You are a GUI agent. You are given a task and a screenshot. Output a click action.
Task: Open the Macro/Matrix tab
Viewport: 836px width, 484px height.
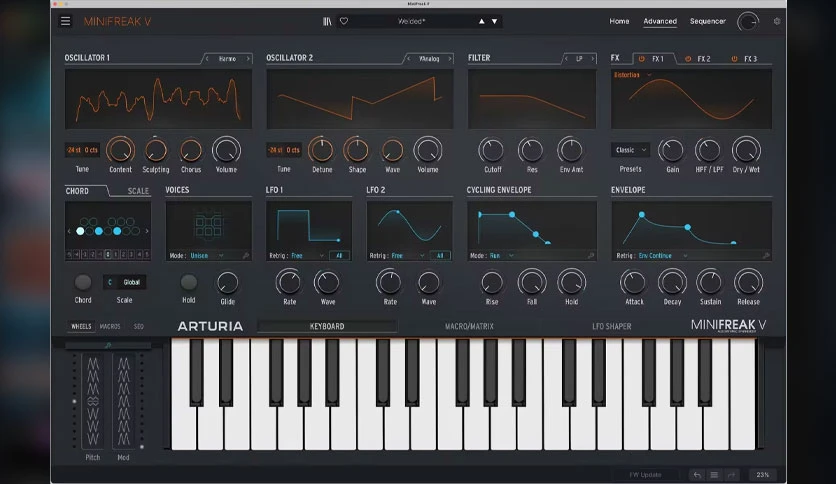tap(469, 326)
